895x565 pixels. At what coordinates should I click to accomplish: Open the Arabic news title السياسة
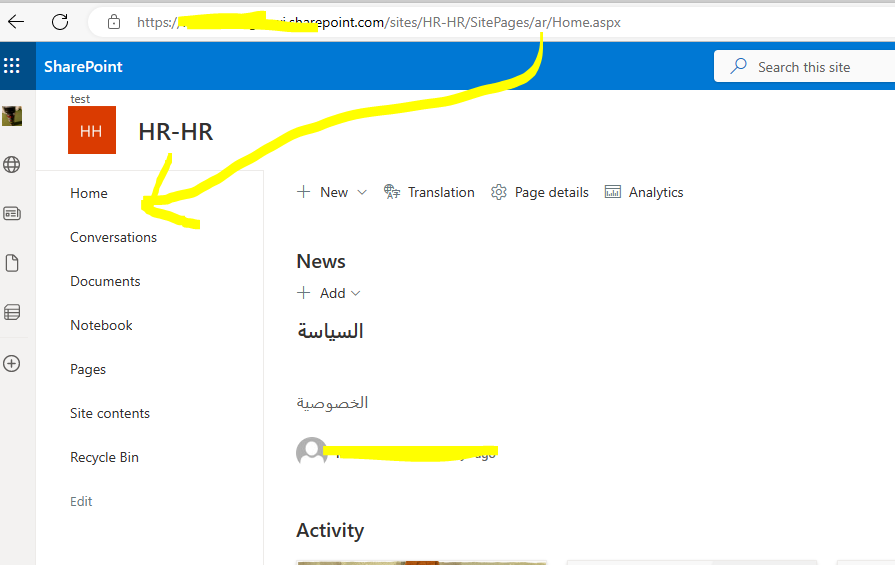pos(330,331)
